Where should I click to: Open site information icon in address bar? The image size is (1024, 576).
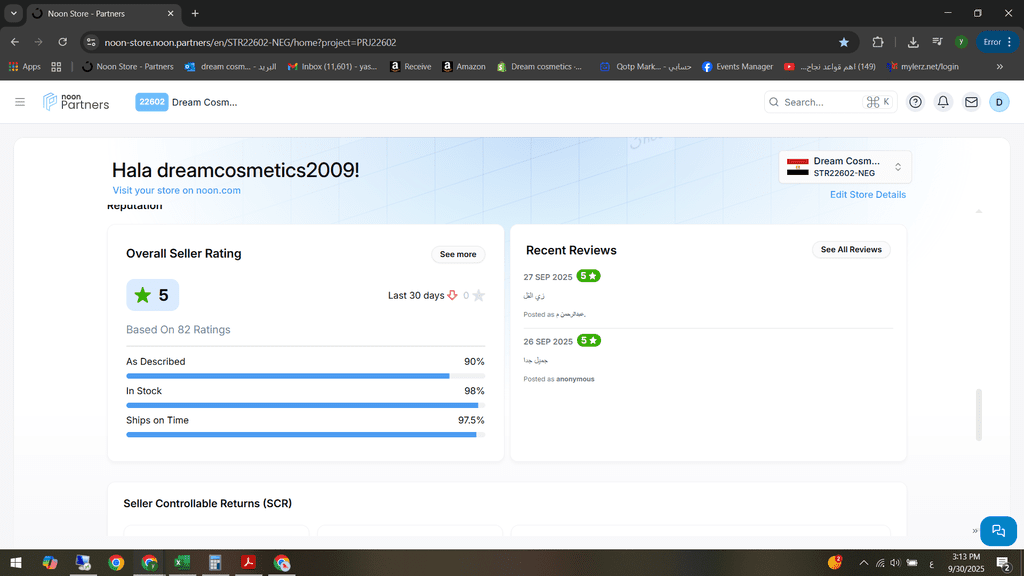pos(91,42)
